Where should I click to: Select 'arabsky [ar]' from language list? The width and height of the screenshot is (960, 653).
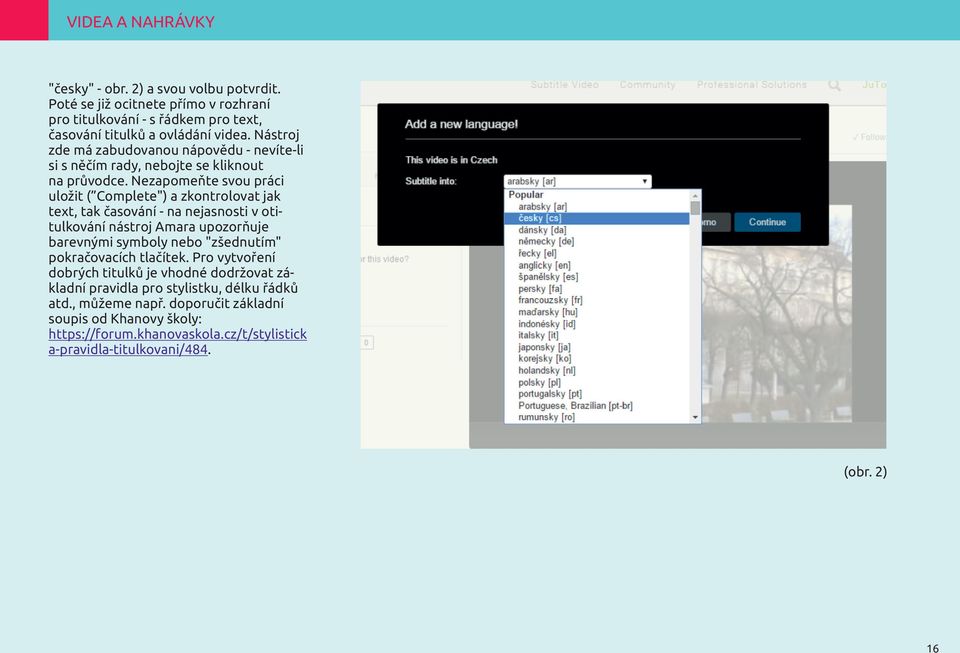click(596, 207)
